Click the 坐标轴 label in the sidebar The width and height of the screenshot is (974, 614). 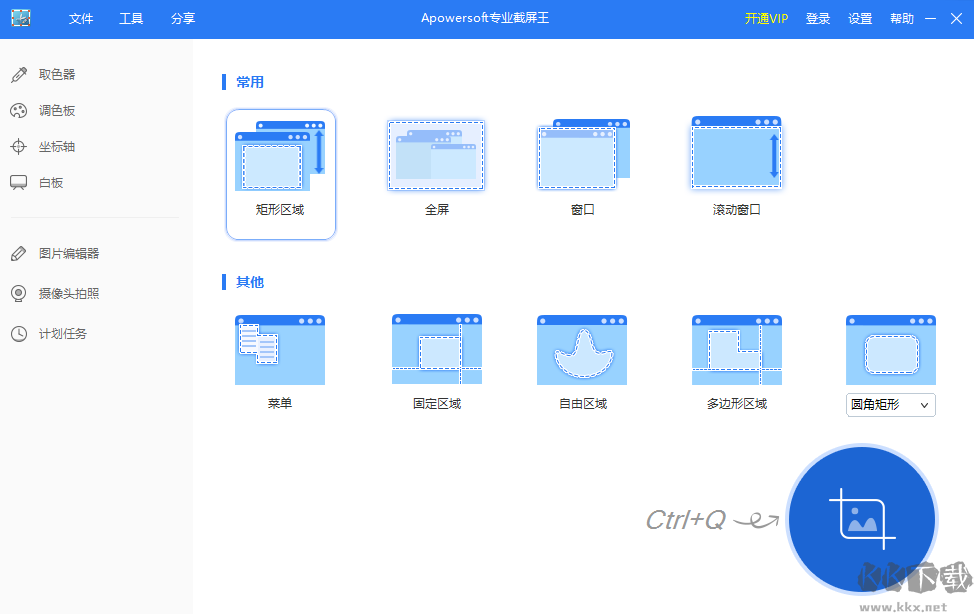coord(57,147)
